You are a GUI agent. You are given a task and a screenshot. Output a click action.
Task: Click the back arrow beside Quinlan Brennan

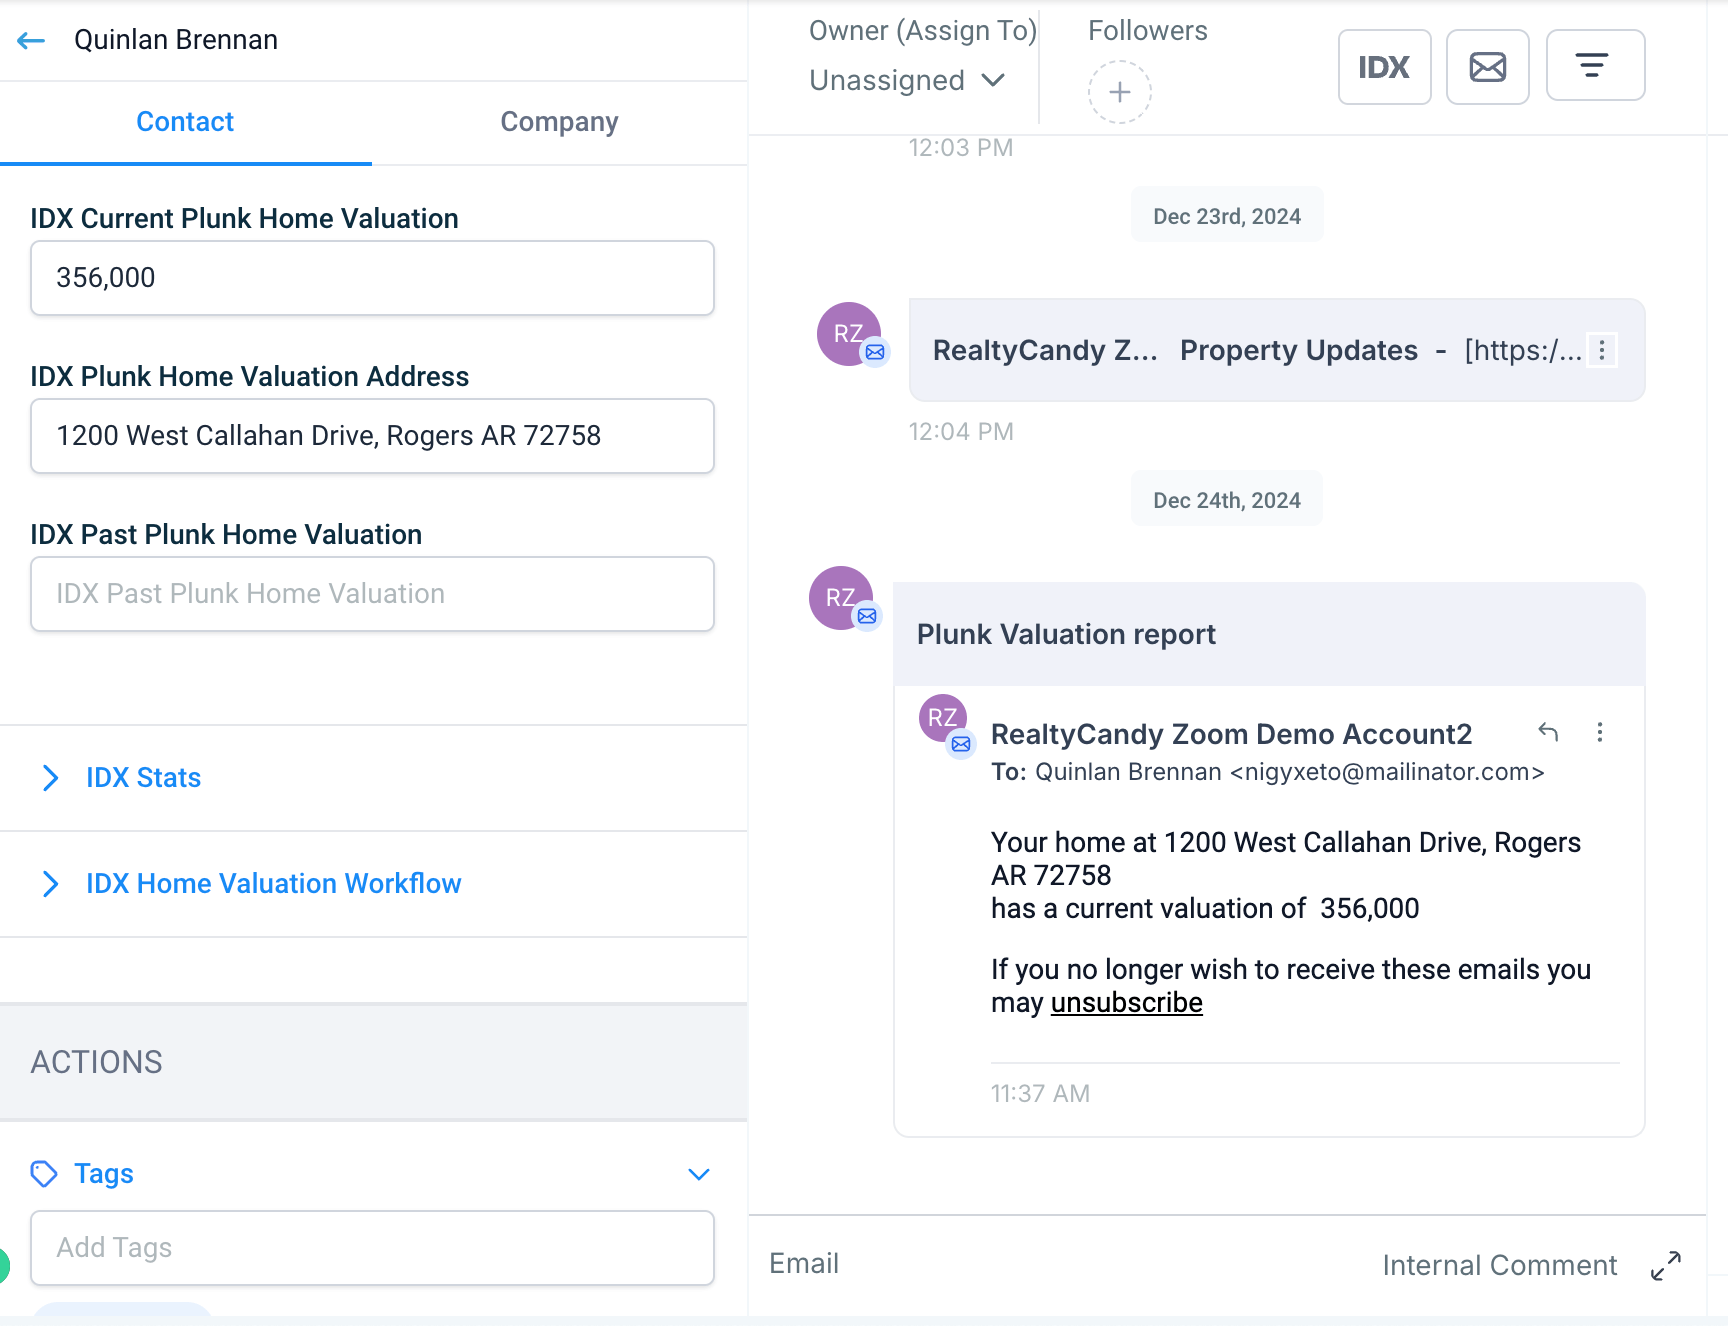coord(31,40)
